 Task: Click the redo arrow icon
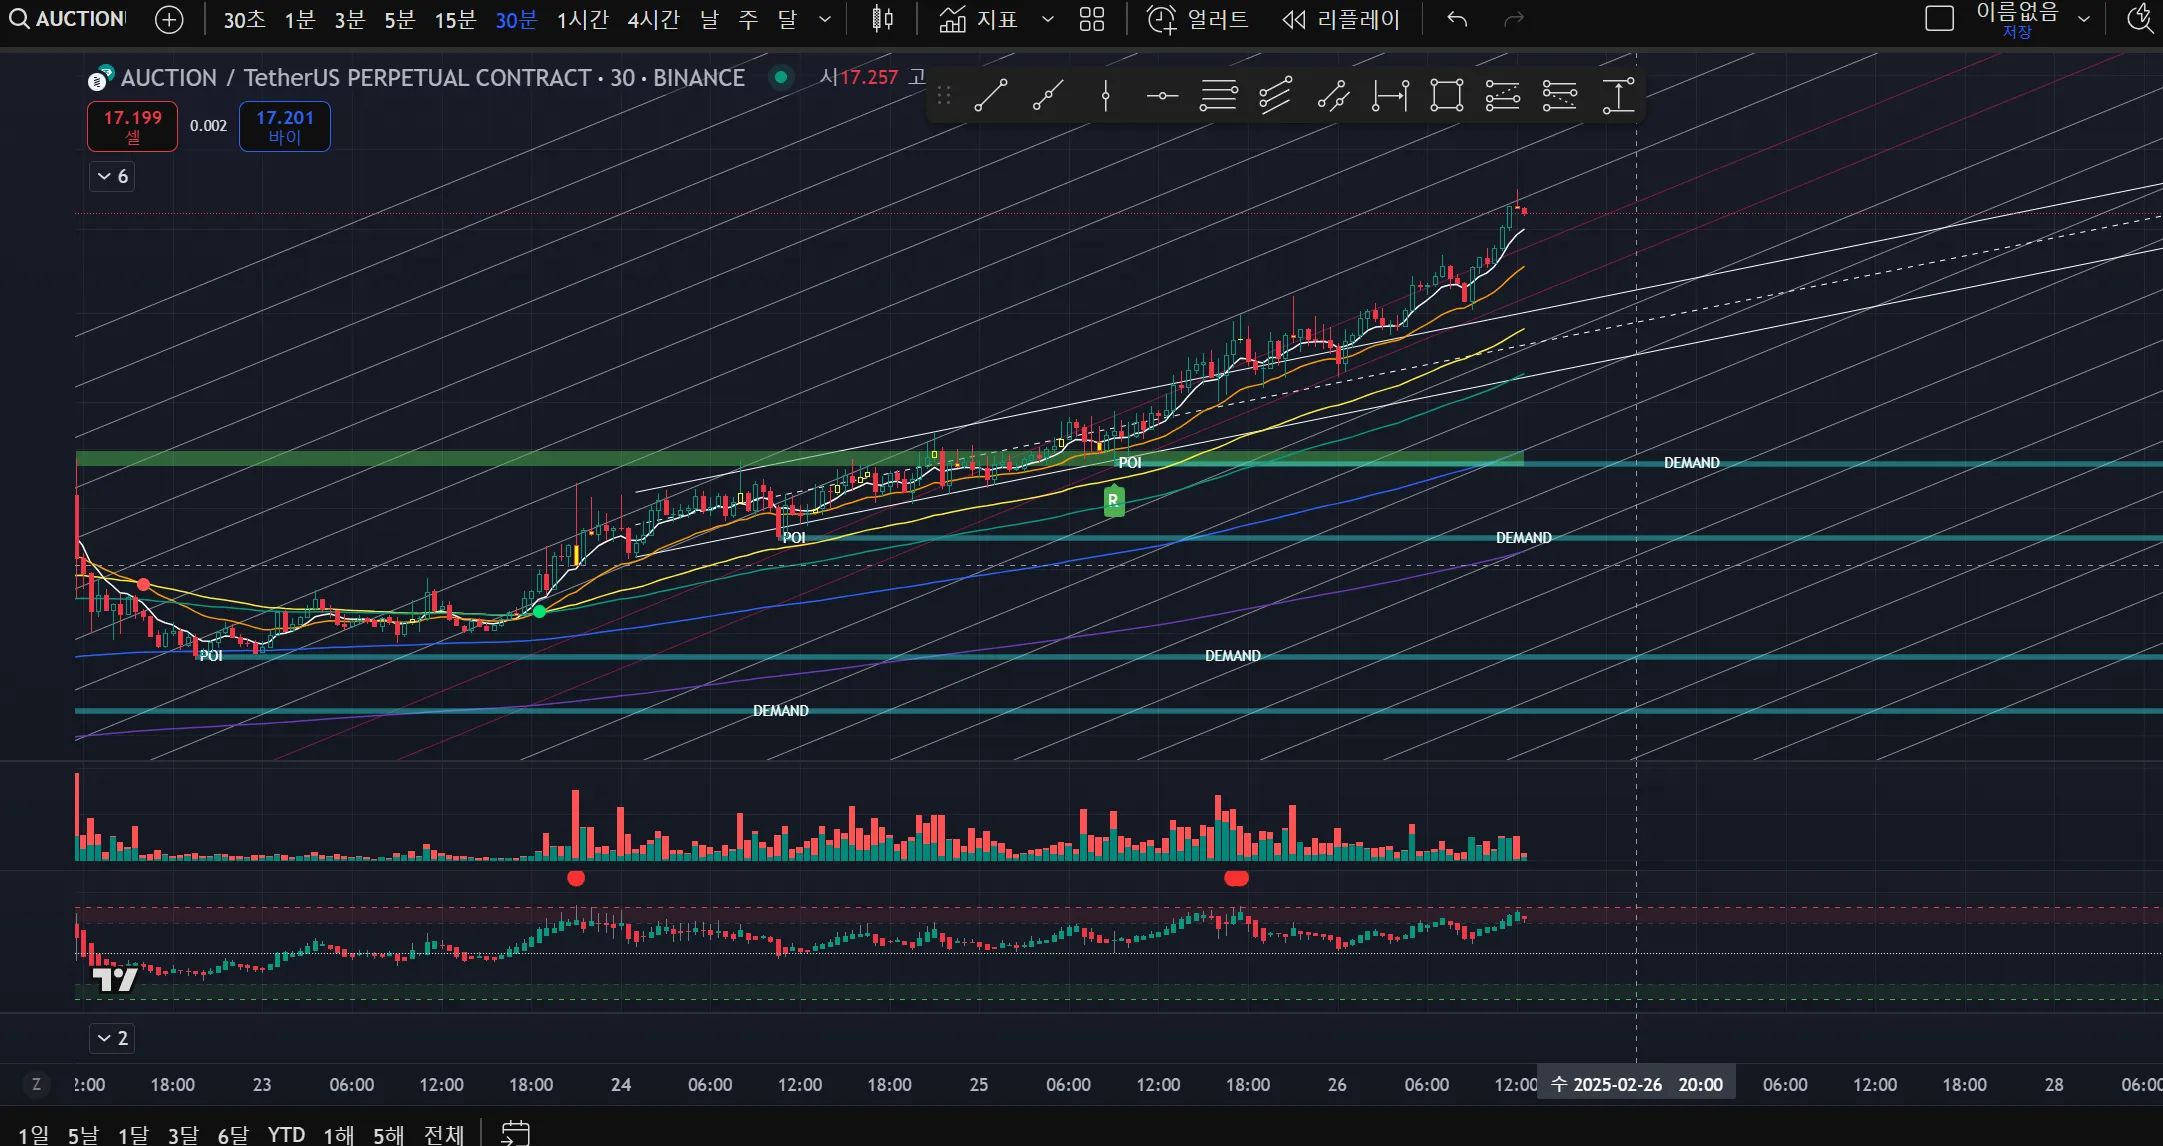click(1514, 19)
